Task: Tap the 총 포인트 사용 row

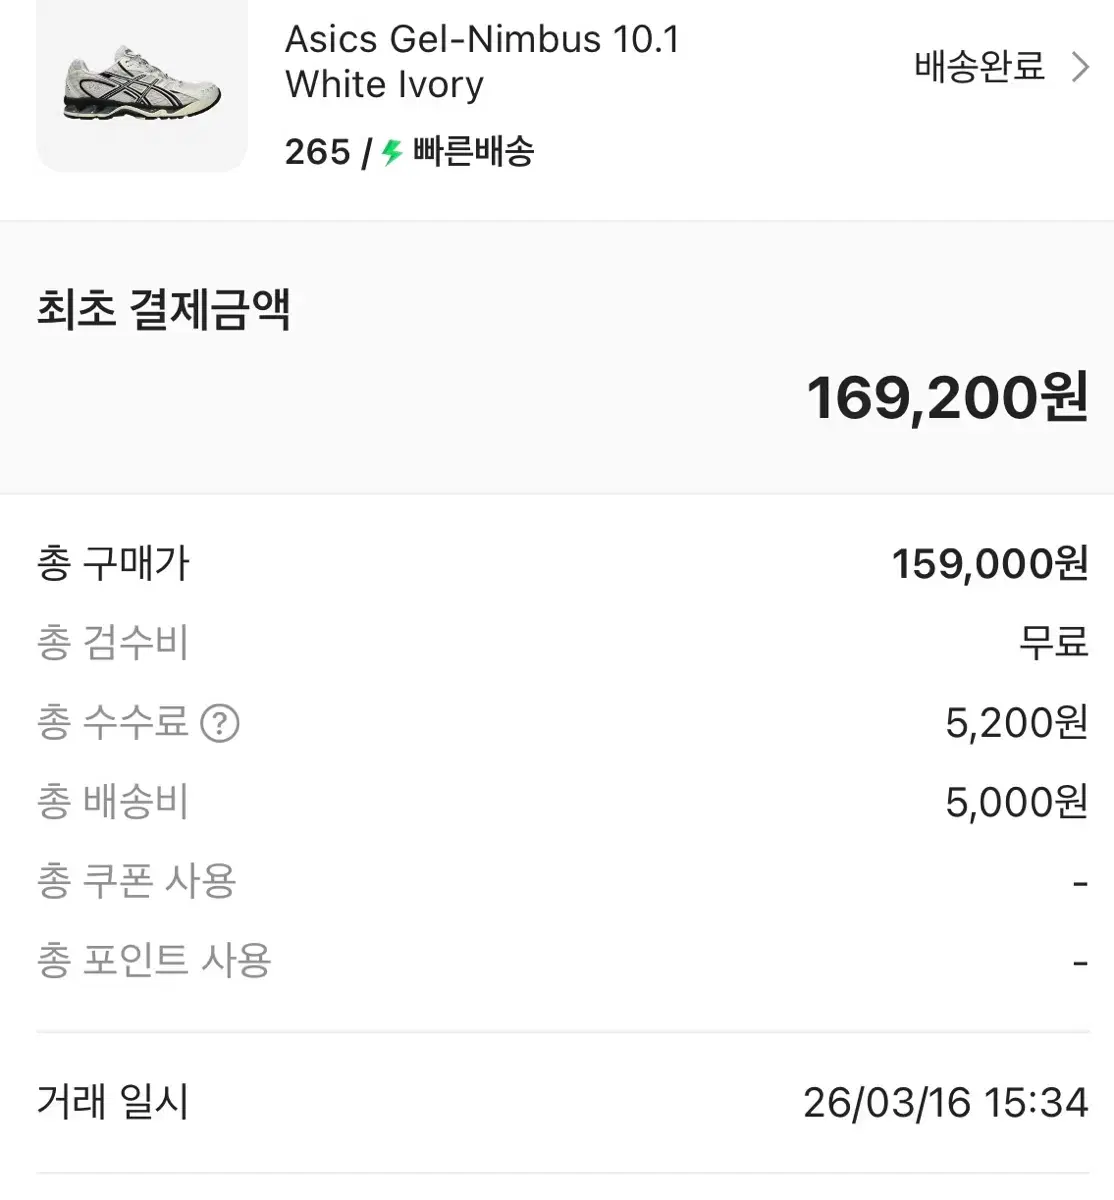Action: [563, 961]
